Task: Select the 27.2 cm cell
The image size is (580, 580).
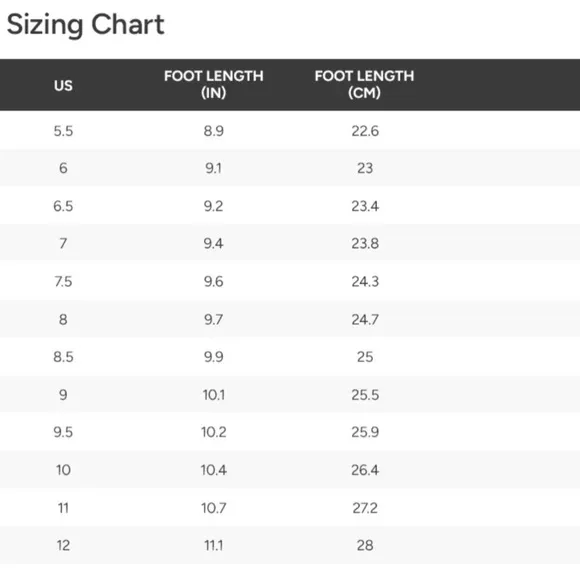Action: point(365,508)
